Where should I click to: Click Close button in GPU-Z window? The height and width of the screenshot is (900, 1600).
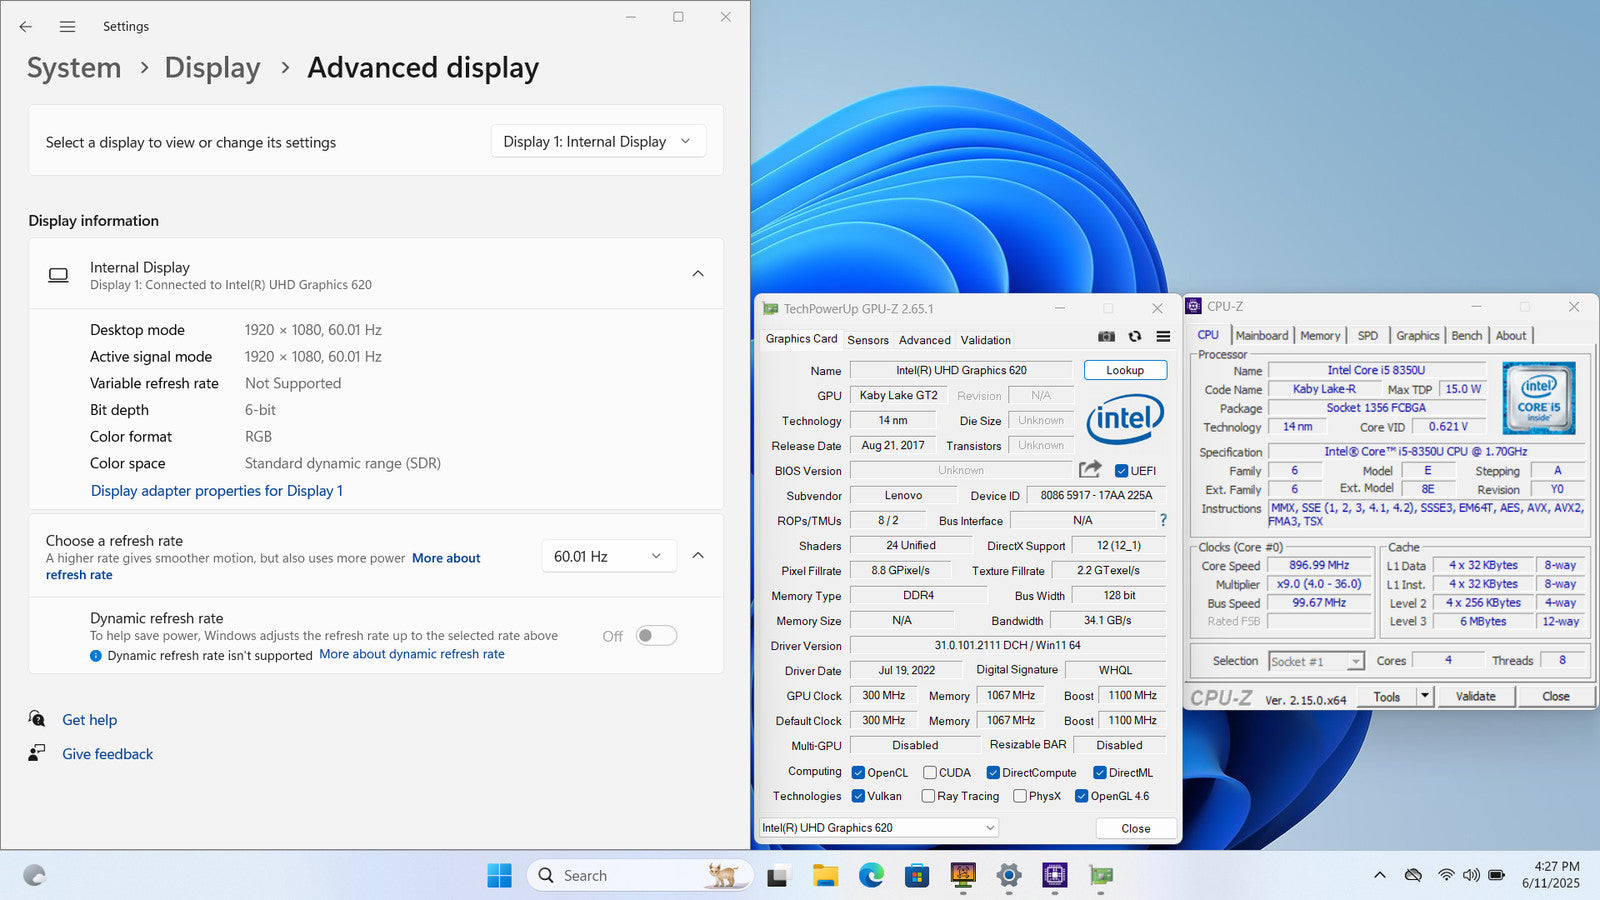[1136, 828]
